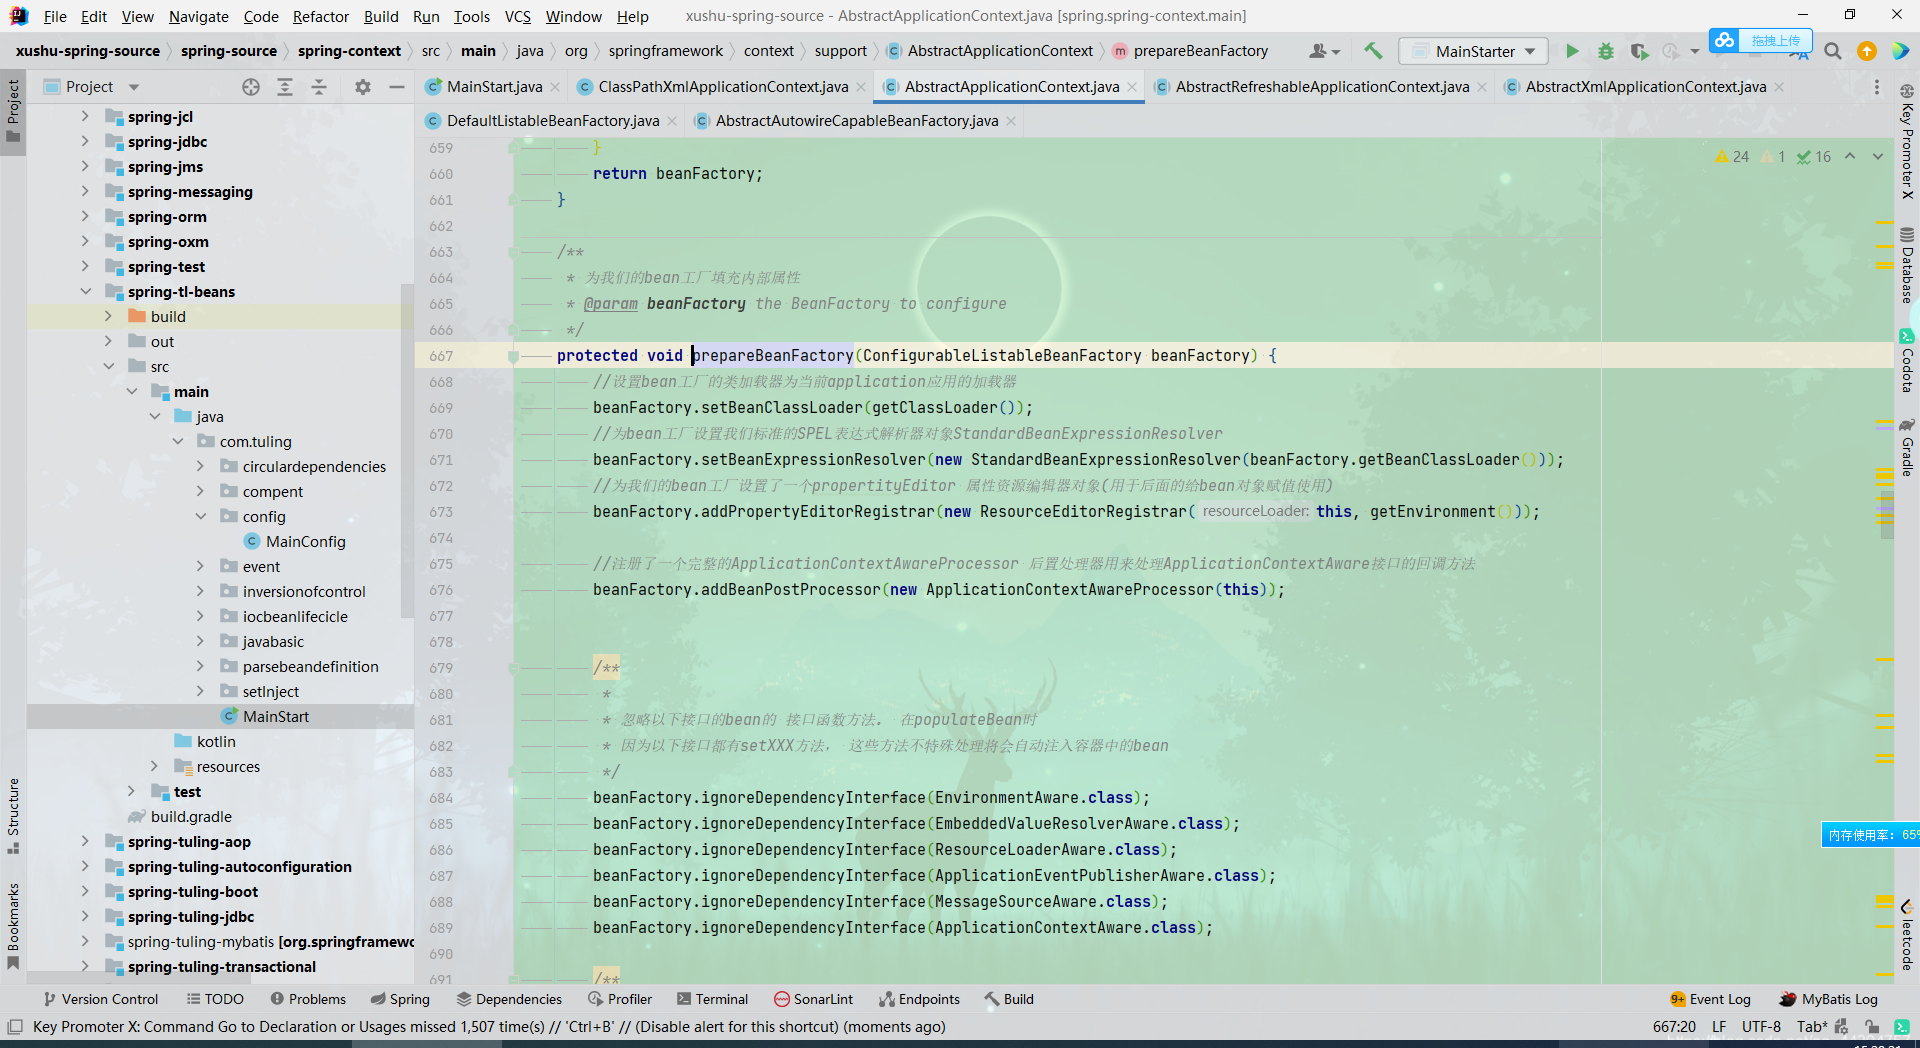Open the Event Log
Image resolution: width=1920 pixels, height=1048 pixels.
pos(1710,999)
